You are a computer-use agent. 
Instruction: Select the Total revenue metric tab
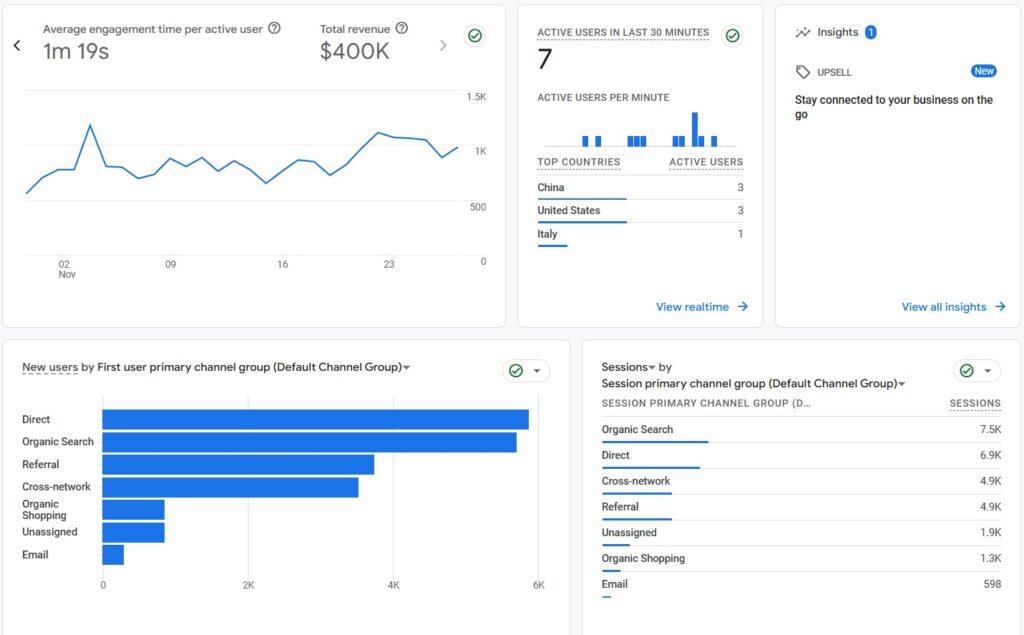(x=355, y=29)
